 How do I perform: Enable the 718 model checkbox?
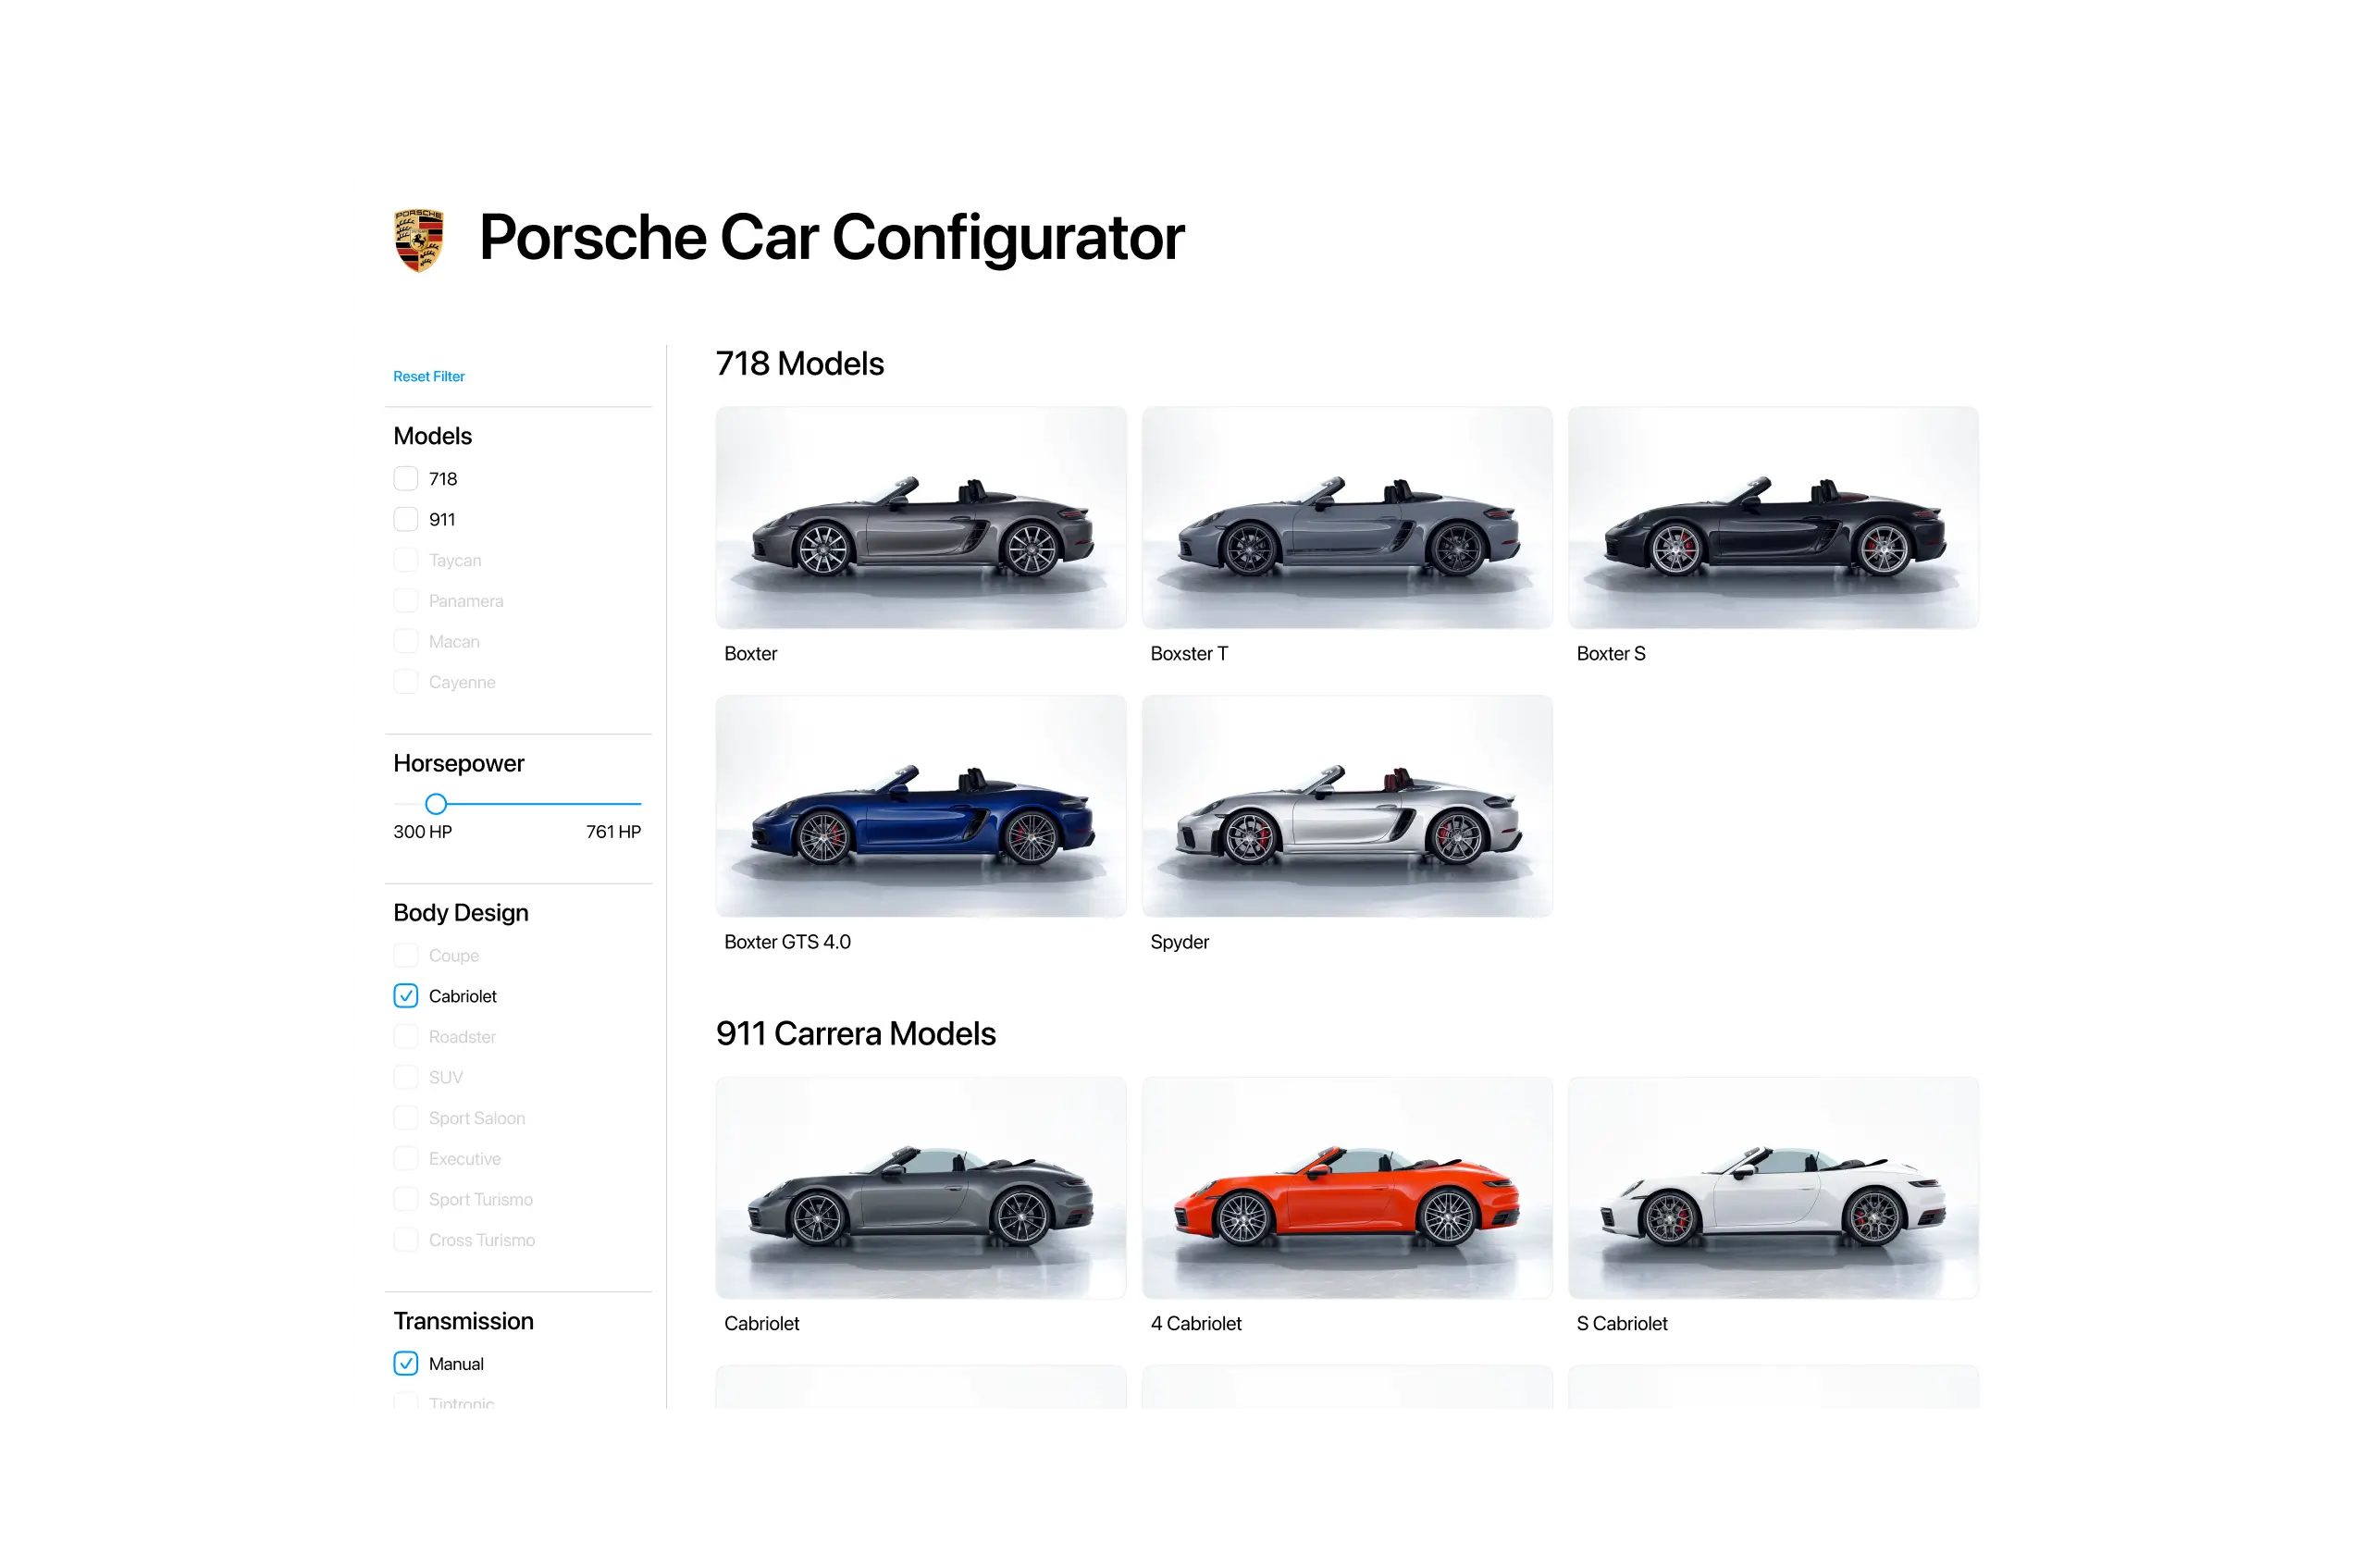point(406,479)
